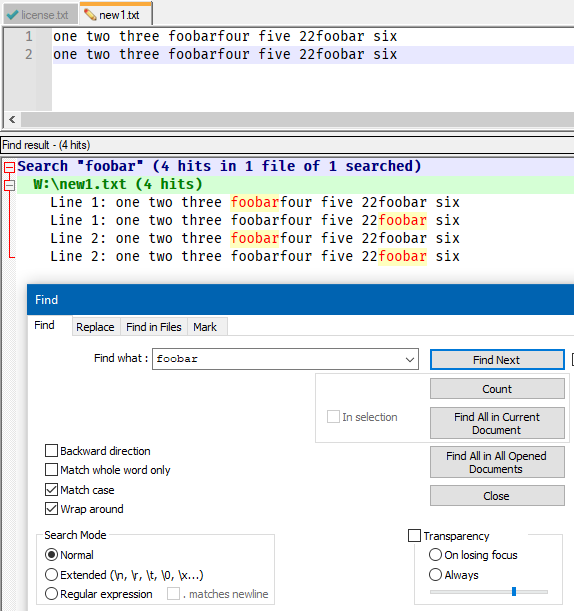Viewport: 574px width, 611px height.
Task: Click Find All in All Opened Documents
Action: point(497,462)
